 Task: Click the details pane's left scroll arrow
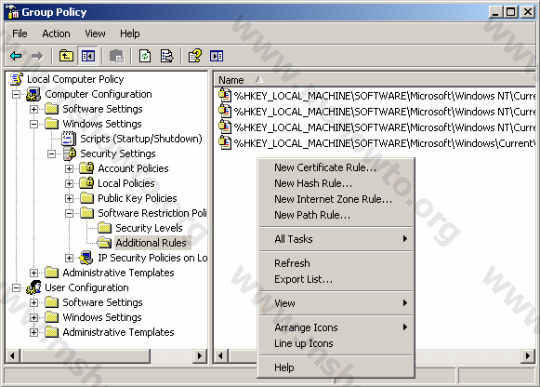[221, 356]
